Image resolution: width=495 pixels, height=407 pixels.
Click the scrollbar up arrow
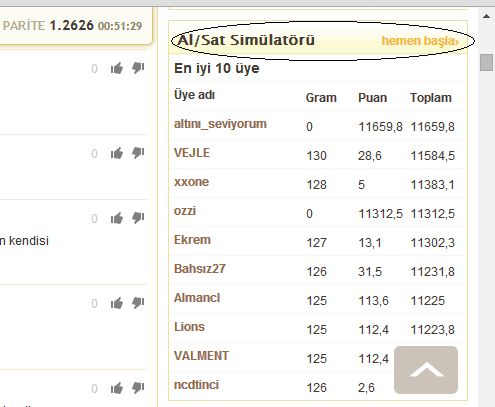click(x=486, y=16)
